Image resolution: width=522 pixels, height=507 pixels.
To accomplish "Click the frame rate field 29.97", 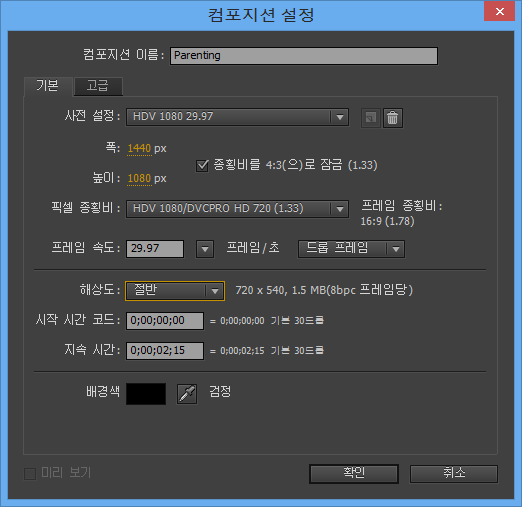I will coord(155,249).
